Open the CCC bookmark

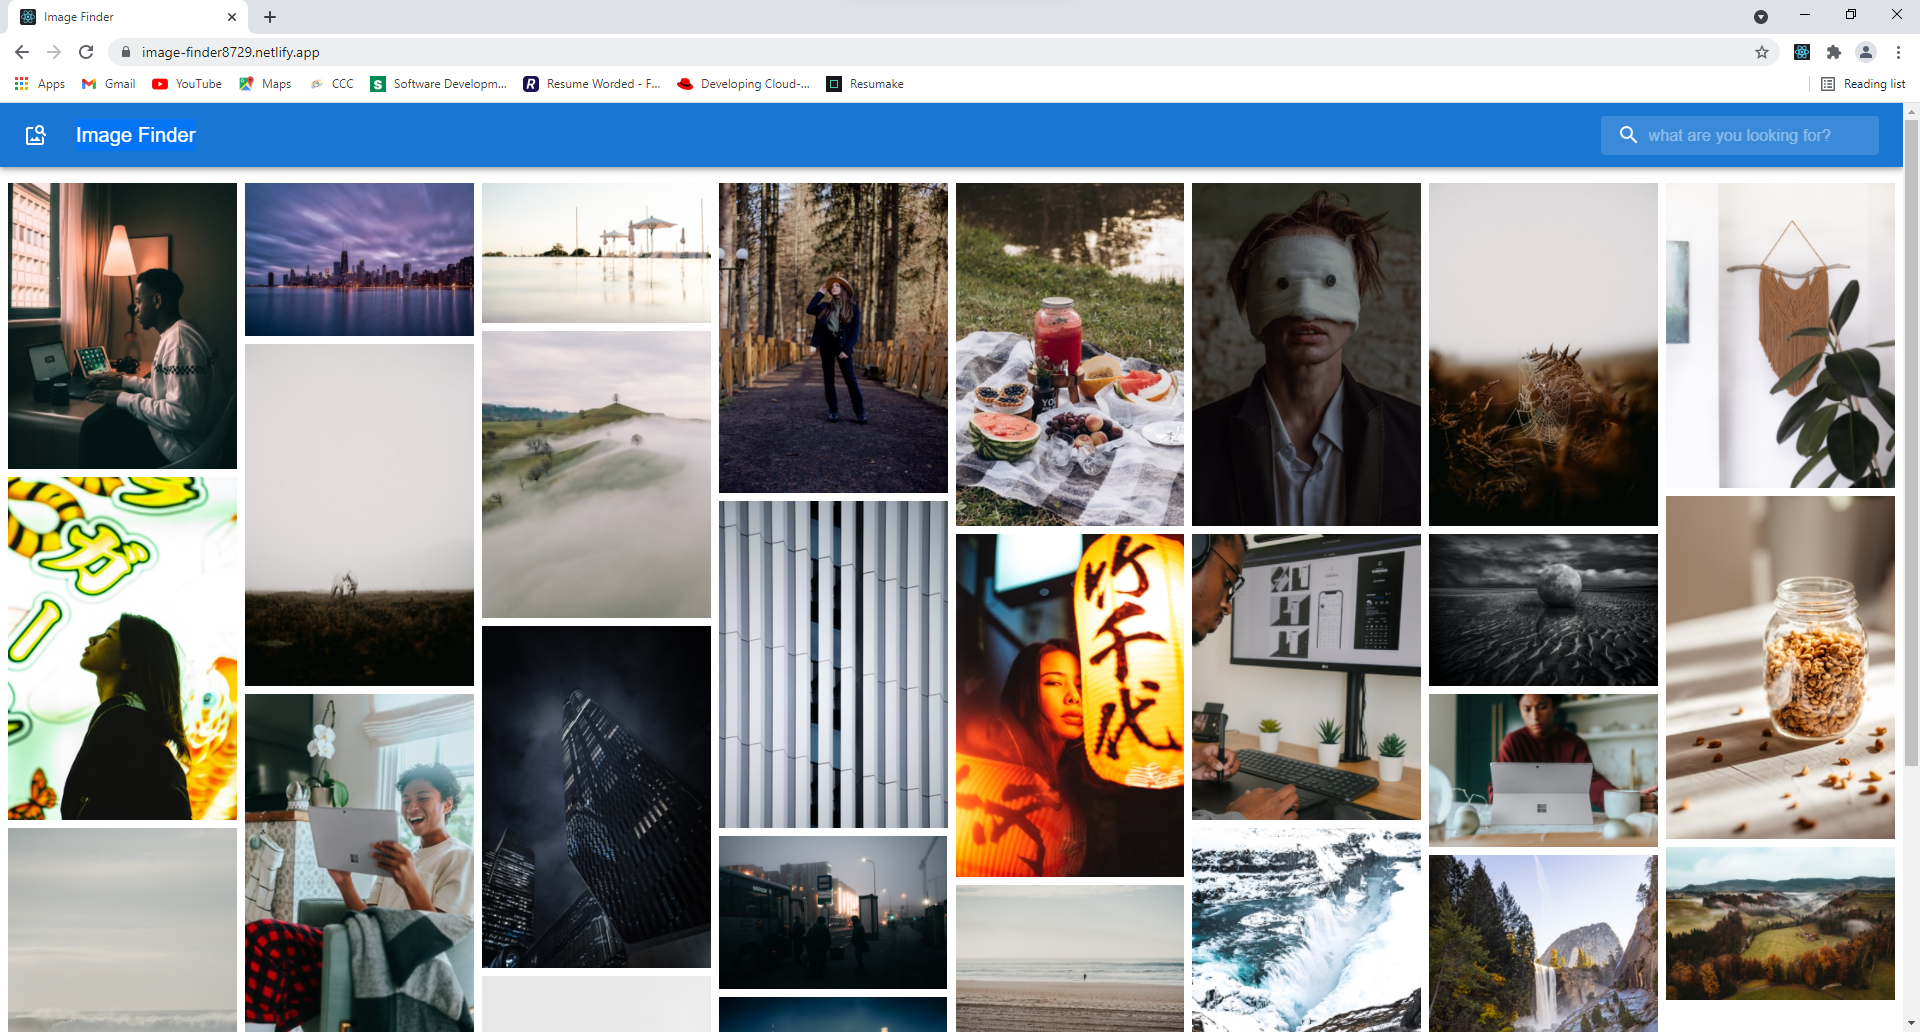click(331, 84)
